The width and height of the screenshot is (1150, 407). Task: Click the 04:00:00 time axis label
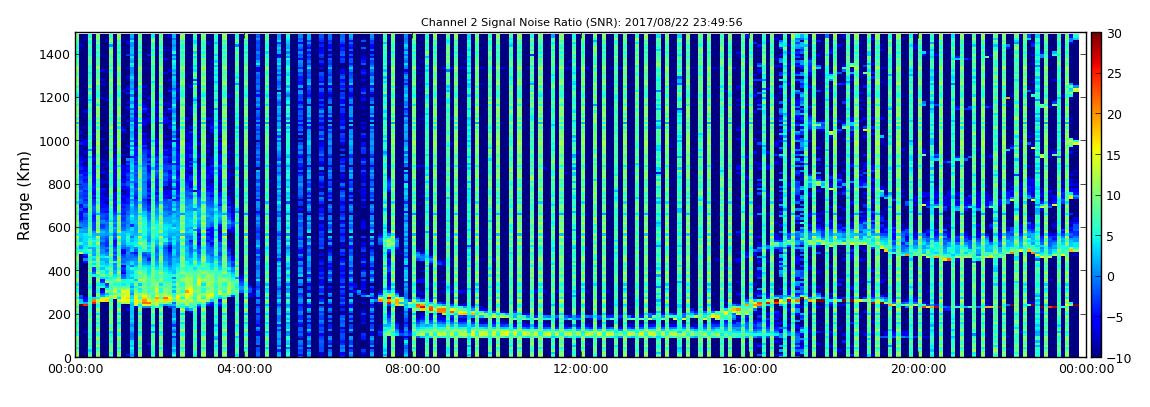click(x=243, y=370)
